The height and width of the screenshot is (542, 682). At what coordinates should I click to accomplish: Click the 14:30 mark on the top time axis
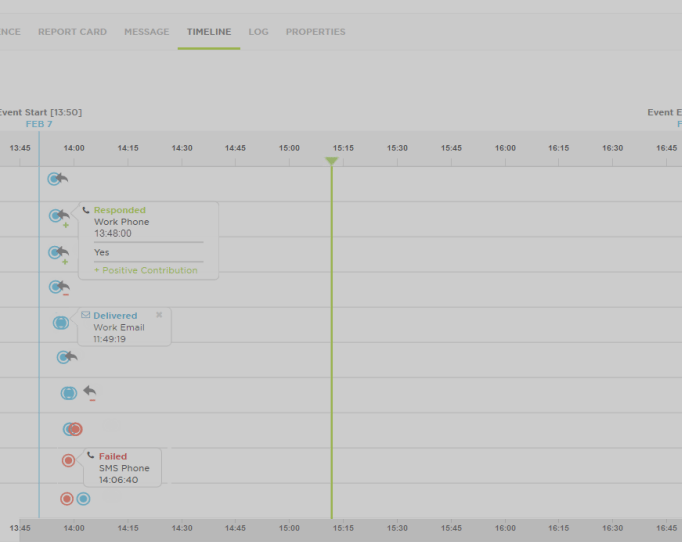[x=182, y=148]
